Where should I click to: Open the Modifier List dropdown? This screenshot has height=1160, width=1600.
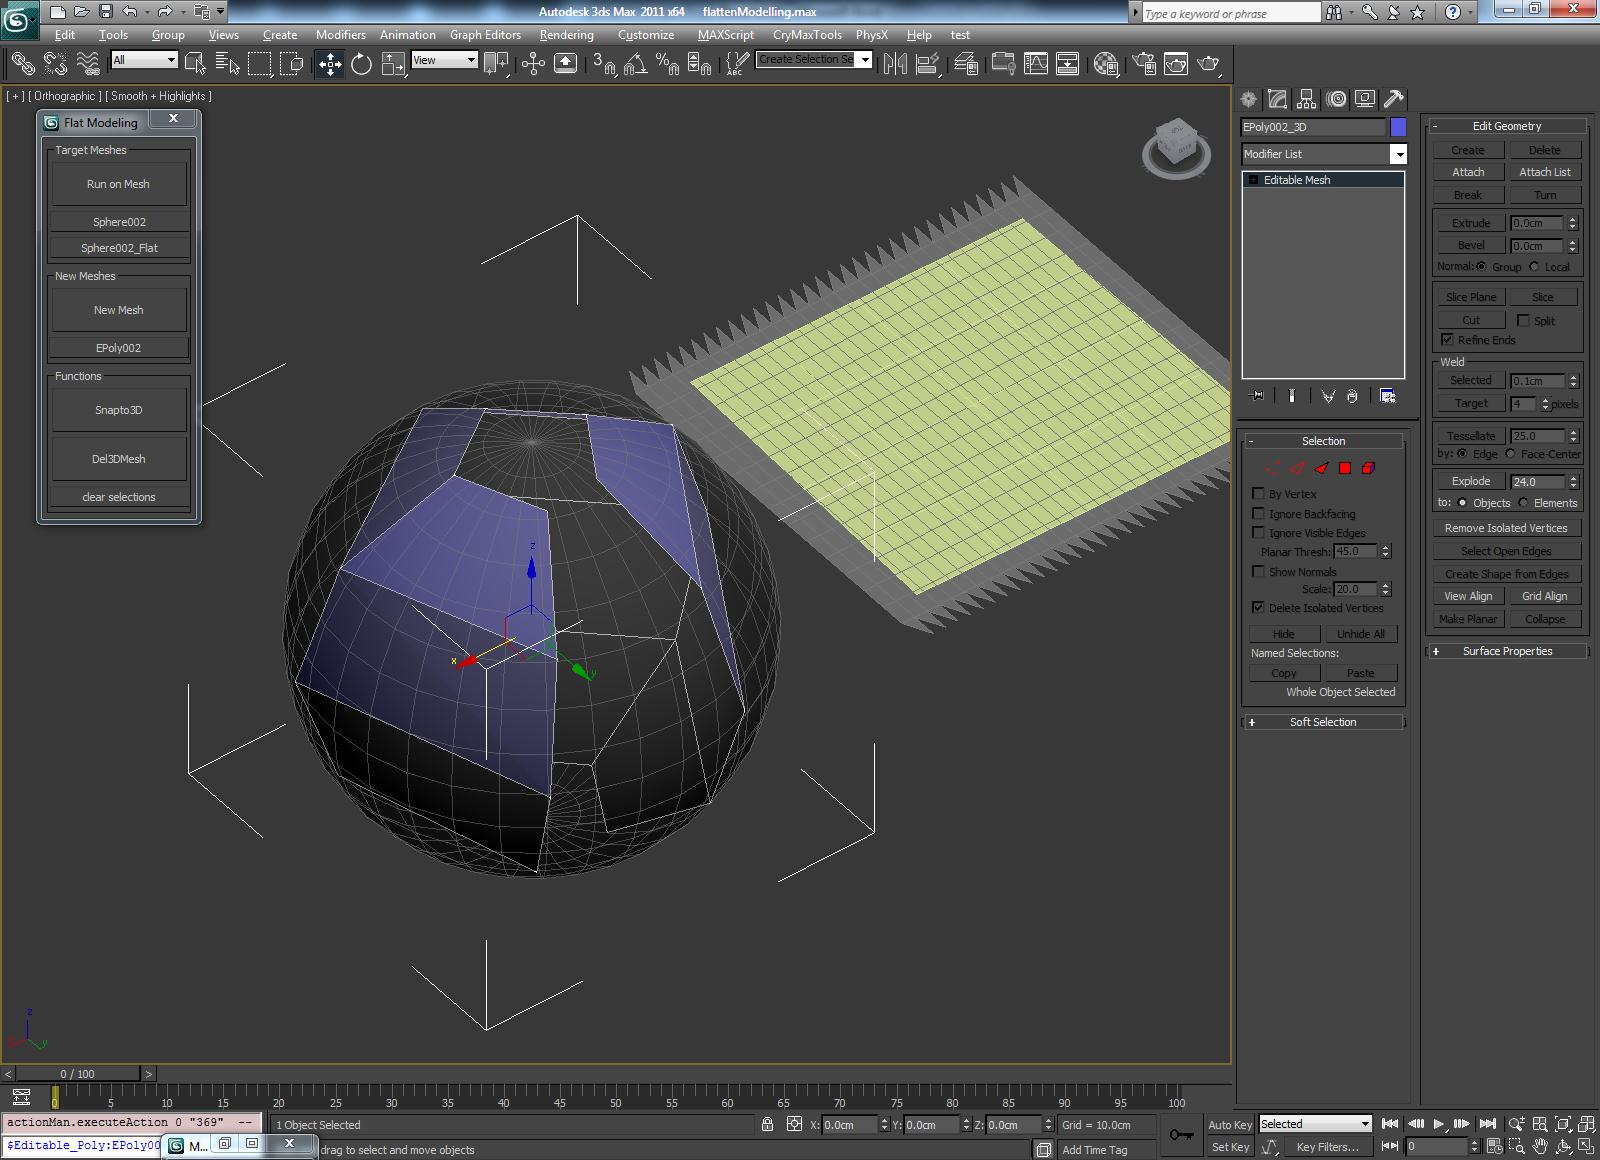1398,154
